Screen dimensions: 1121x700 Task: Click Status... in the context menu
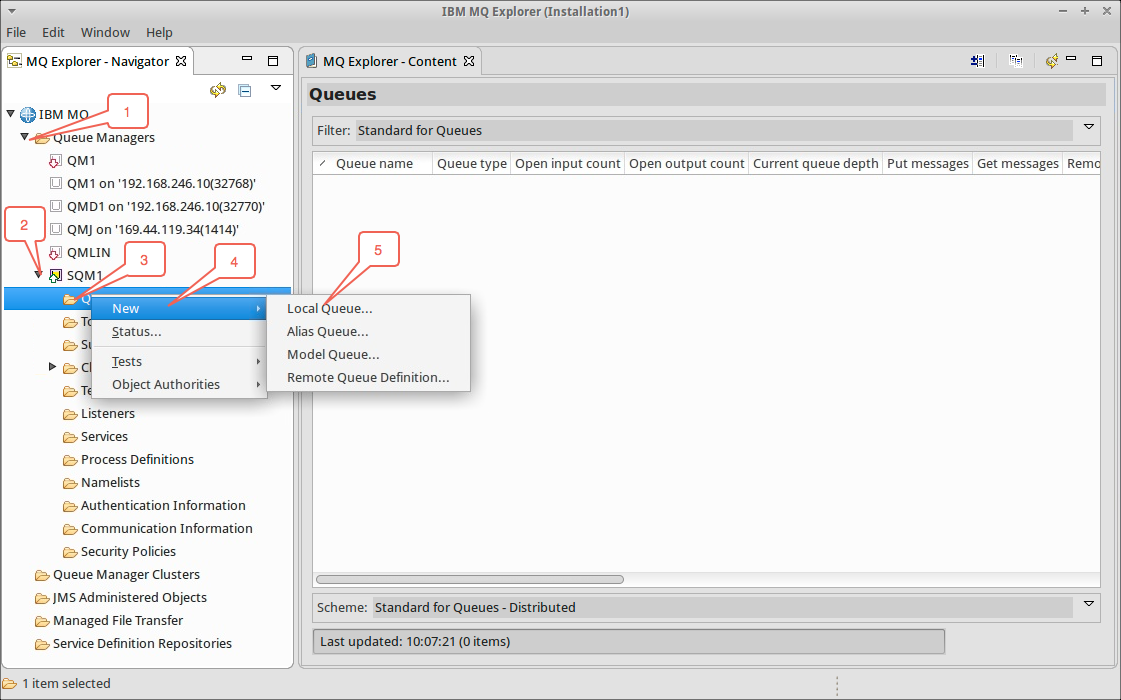tap(179, 332)
